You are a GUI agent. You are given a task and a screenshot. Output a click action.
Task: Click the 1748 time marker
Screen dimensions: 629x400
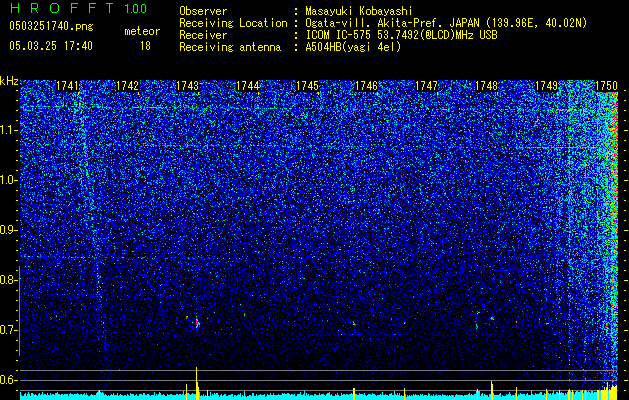[486, 86]
